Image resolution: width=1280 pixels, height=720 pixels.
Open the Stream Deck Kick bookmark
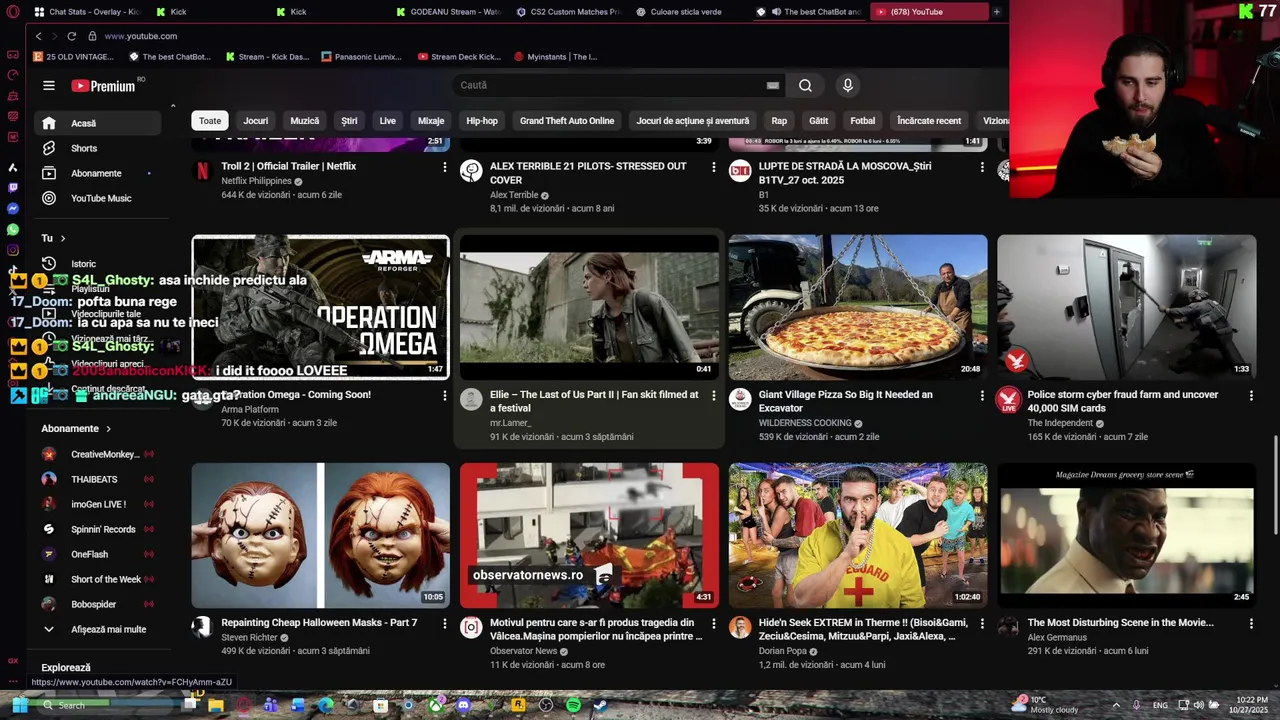459,57
